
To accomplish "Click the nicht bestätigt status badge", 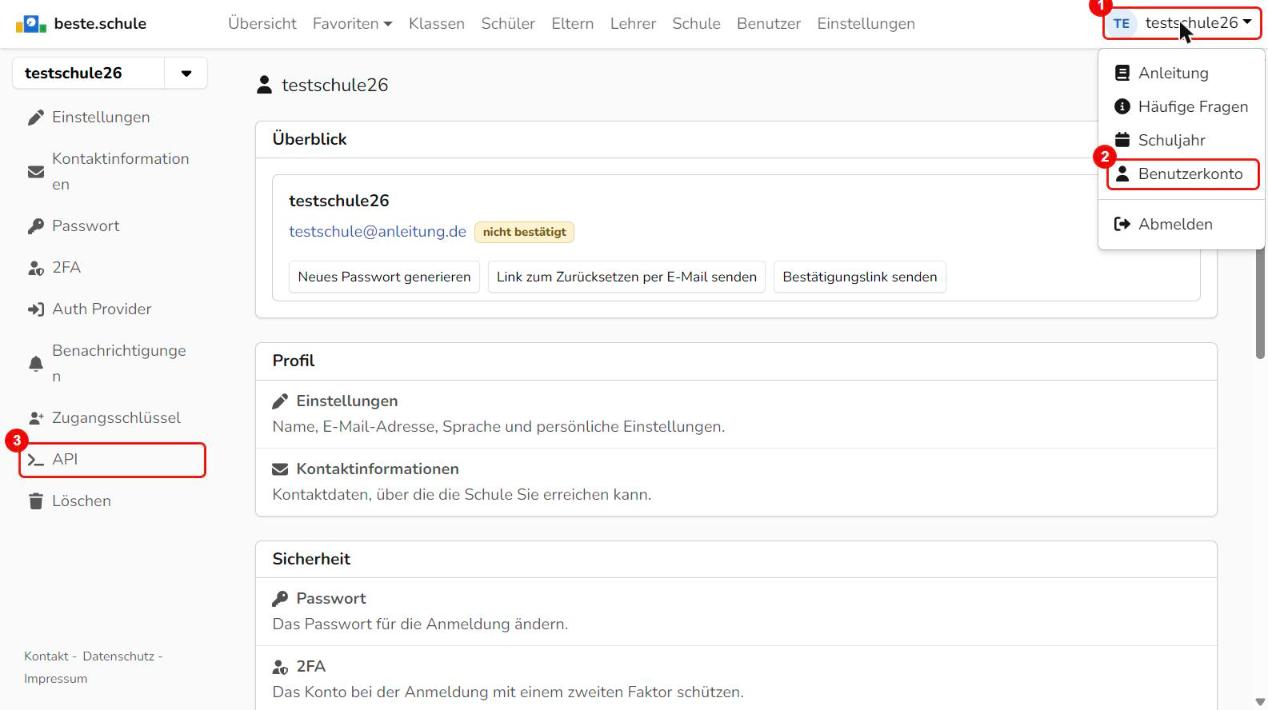I will (525, 232).
